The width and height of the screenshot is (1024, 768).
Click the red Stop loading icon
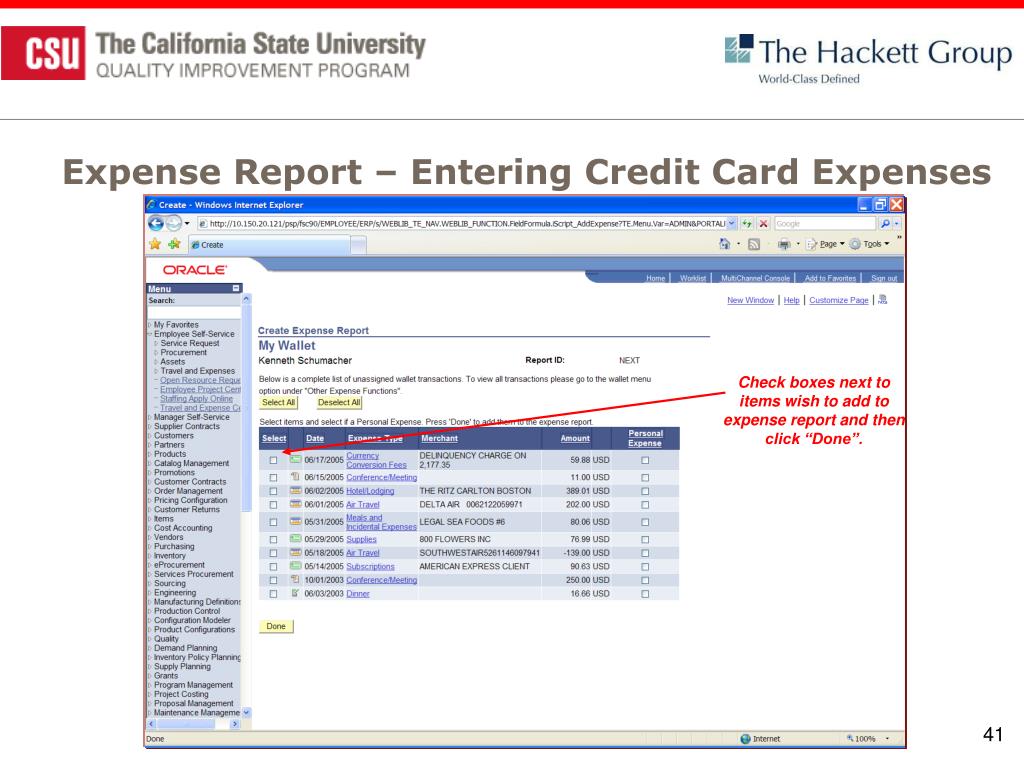(x=763, y=223)
